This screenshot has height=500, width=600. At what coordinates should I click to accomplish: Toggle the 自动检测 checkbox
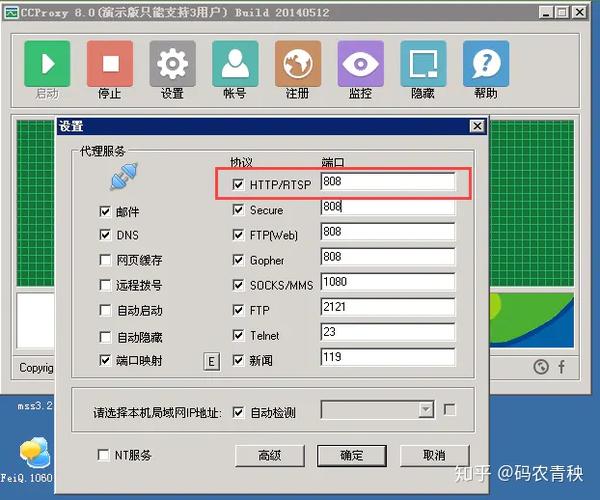238,412
